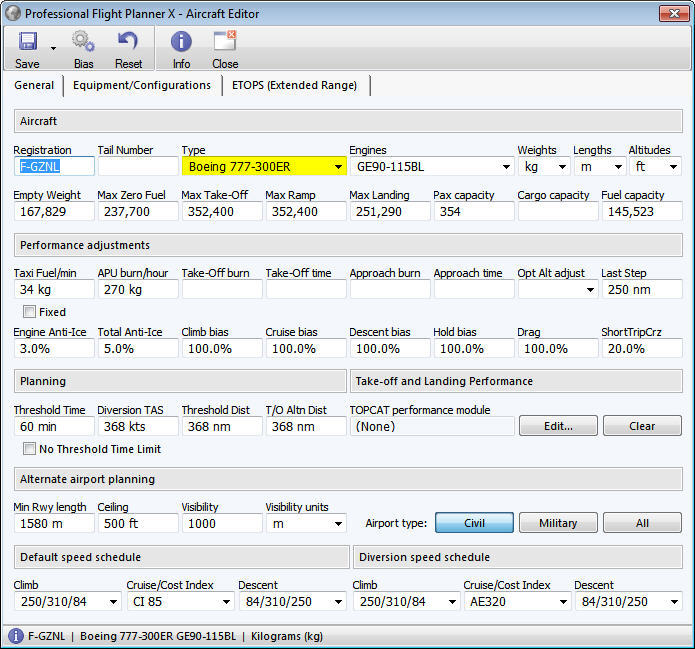The width and height of the screenshot is (695, 649).
Task: Click the Take-Off burn field
Action: [222, 289]
